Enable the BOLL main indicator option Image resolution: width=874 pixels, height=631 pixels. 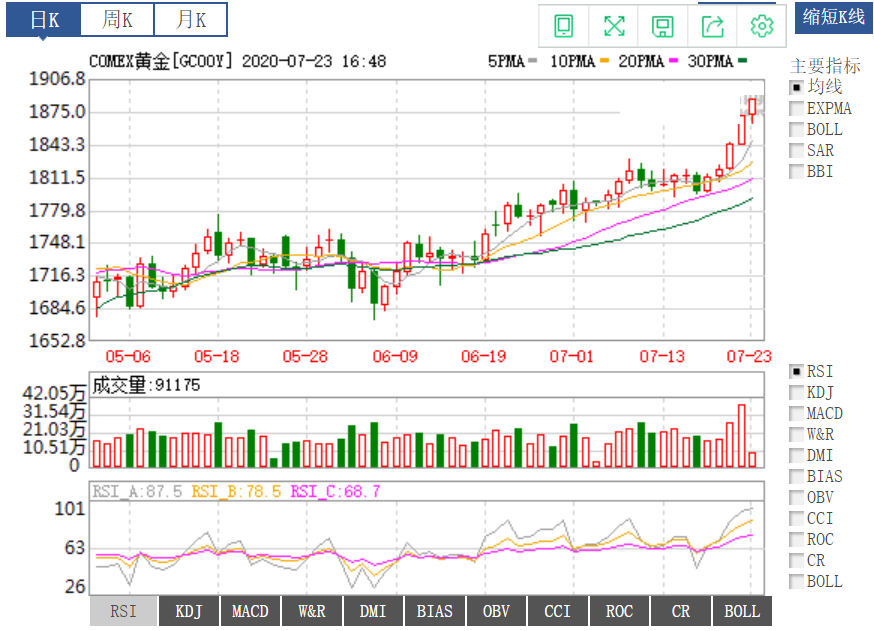796,130
